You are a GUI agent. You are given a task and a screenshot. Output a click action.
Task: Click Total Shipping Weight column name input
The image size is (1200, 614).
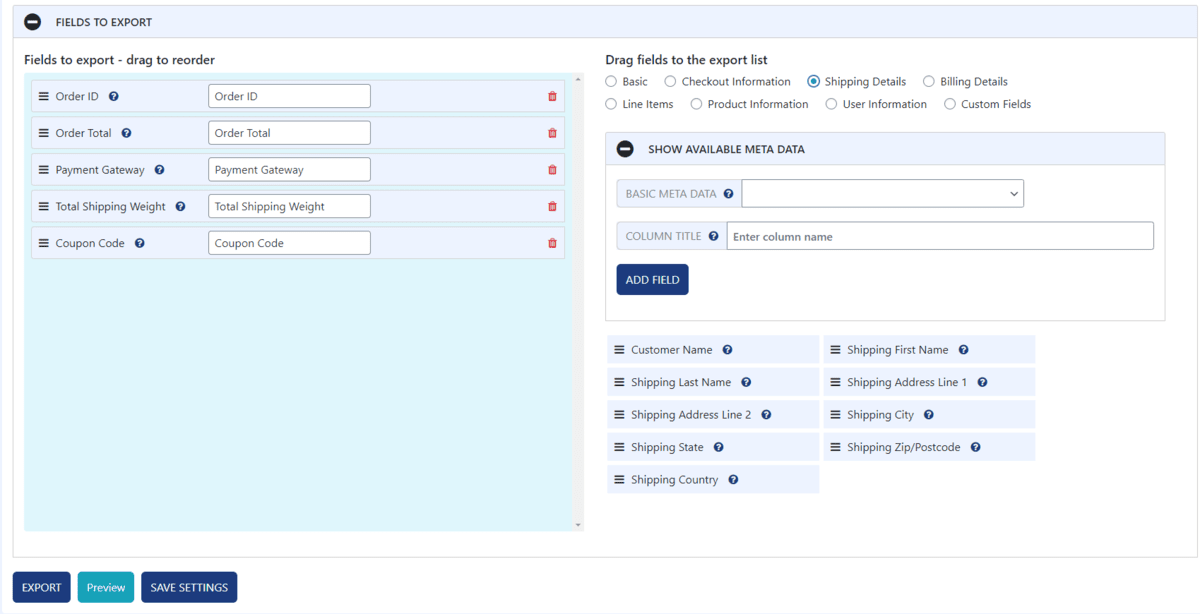pyautogui.click(x=289, y=206)
